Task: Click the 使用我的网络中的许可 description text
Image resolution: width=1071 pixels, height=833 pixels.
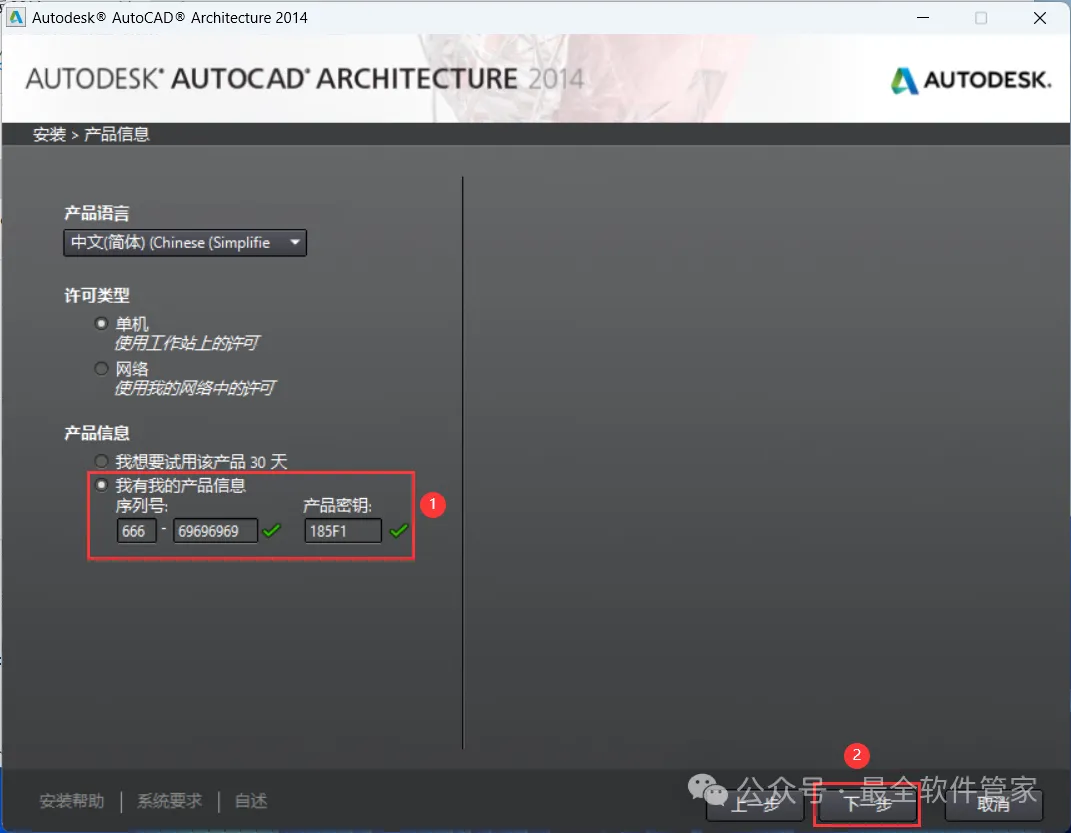Action: (195, 389)
